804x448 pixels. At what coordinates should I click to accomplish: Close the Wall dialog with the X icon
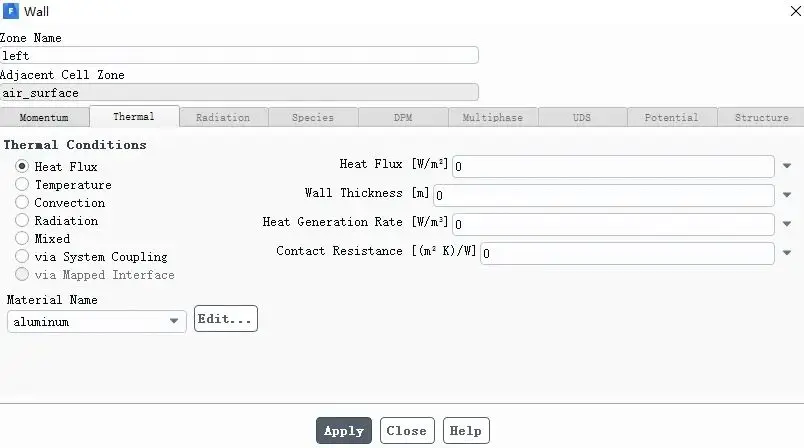[795, 11]
